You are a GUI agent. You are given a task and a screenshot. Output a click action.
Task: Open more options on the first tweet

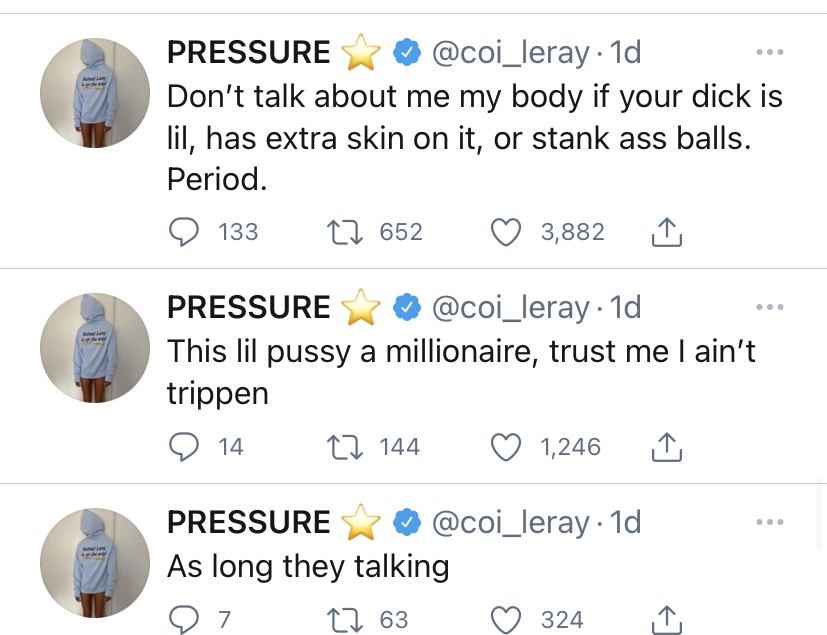coord(768,52)
